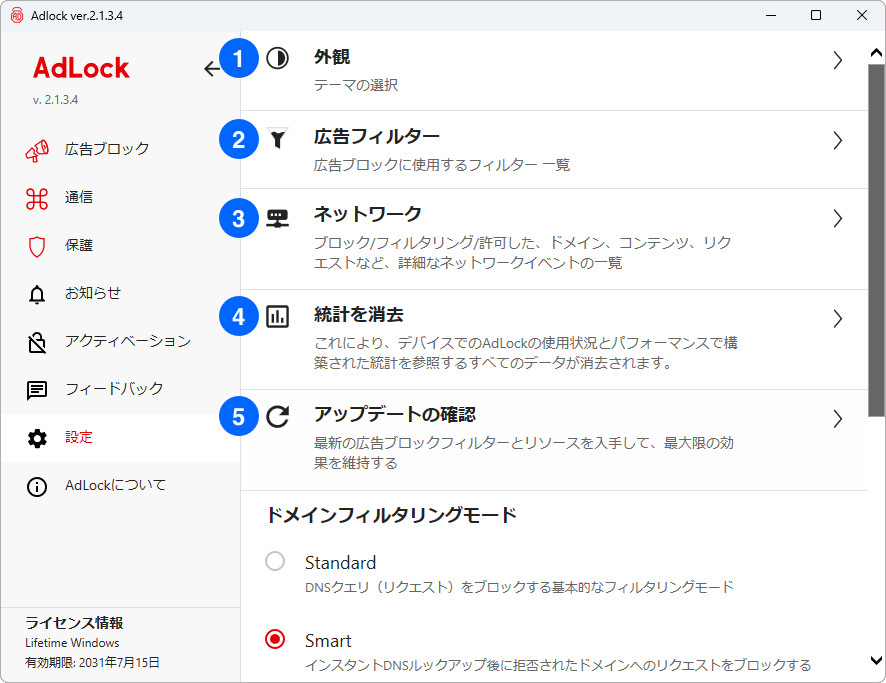
Task: Click the contrast icon next to 外観
Action: click(x=277, y=59)
